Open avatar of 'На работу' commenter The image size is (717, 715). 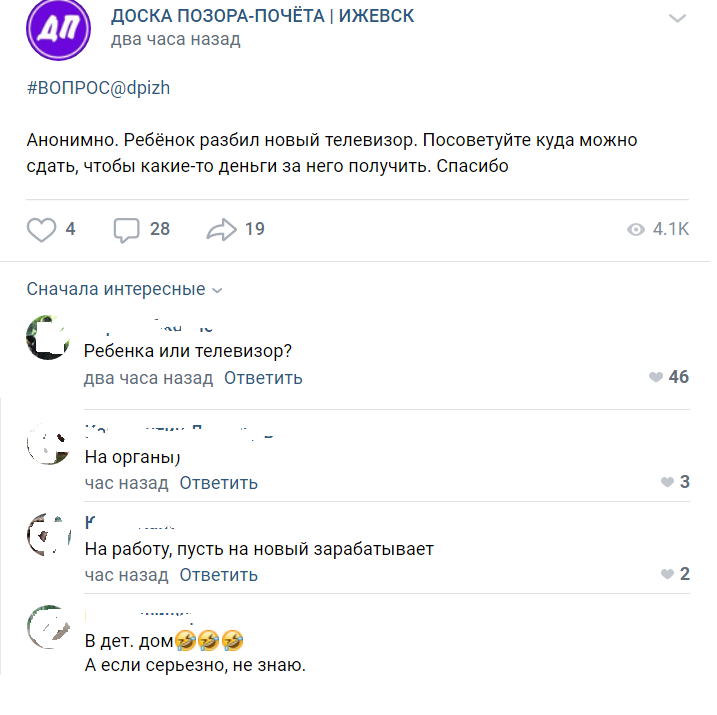pos(48,535)
